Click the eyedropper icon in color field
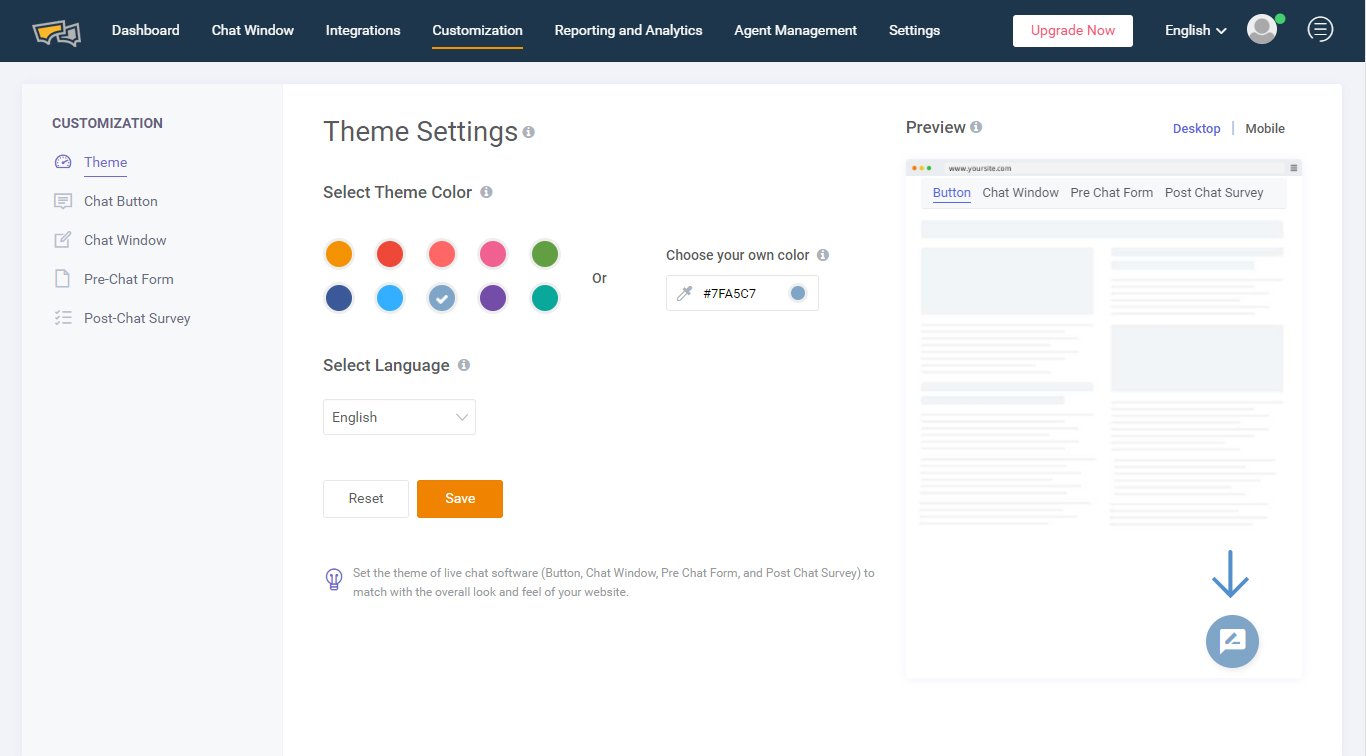The height and width of the screenshot is (756, 1366). click(685, 293)
